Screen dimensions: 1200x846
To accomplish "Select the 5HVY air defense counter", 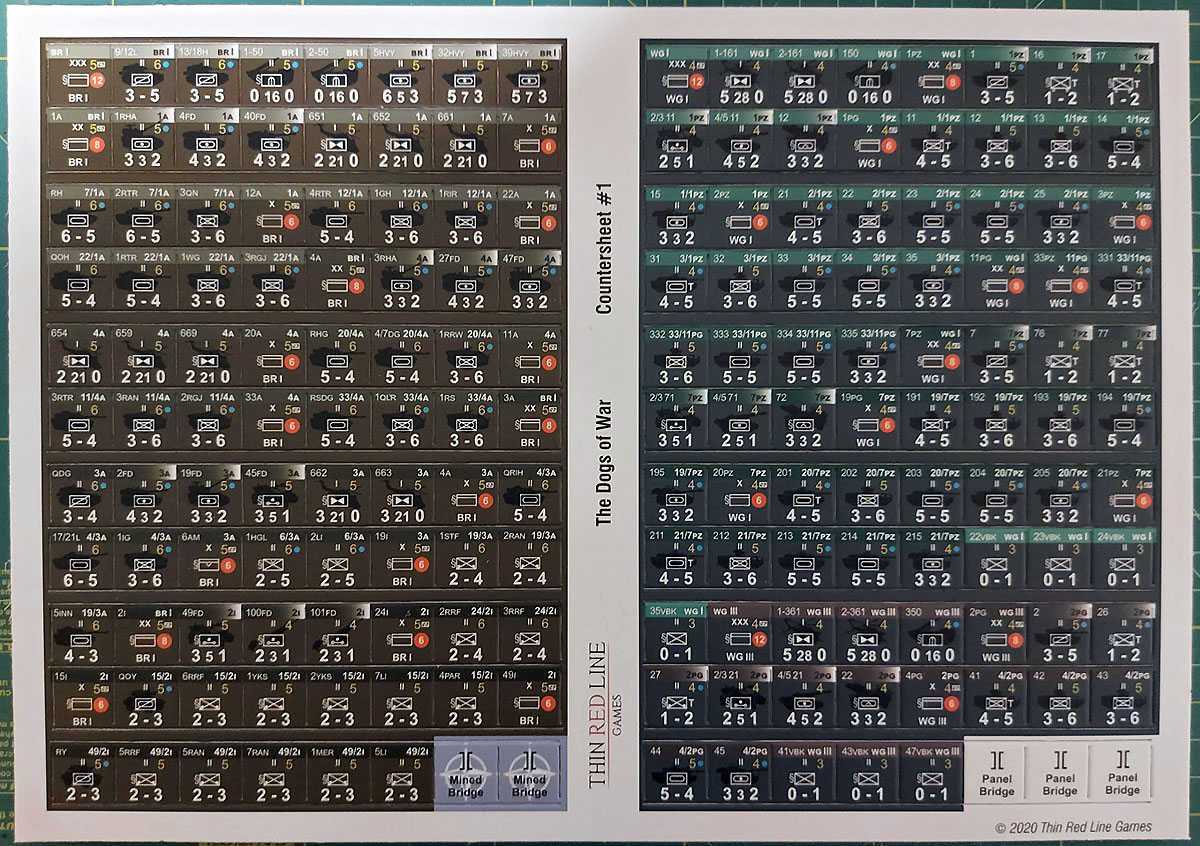I will [401, 74].
